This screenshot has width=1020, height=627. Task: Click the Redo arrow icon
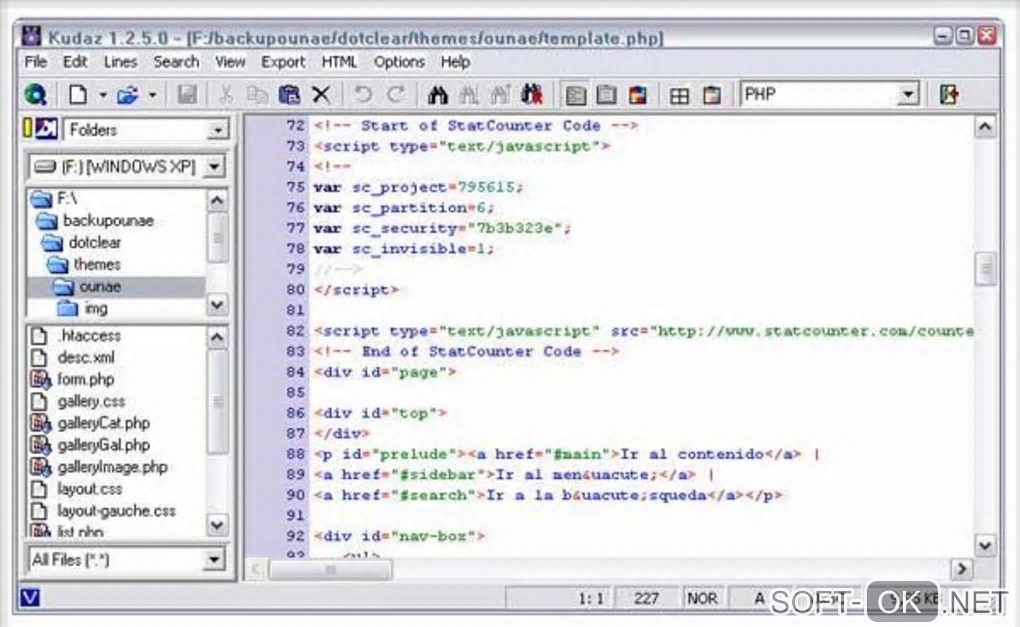pyautogui.click(x=396, y=95)
